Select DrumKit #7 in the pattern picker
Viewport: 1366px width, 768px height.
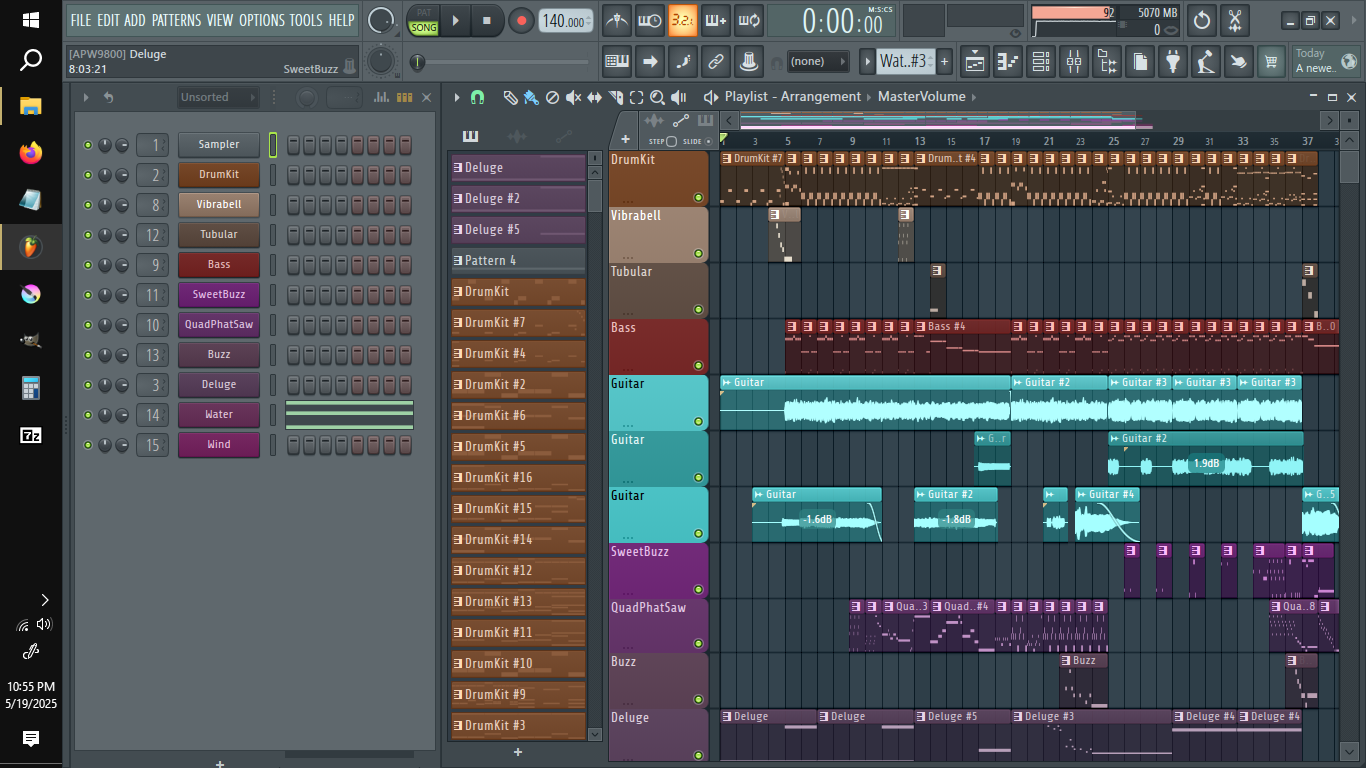(518, 323)
